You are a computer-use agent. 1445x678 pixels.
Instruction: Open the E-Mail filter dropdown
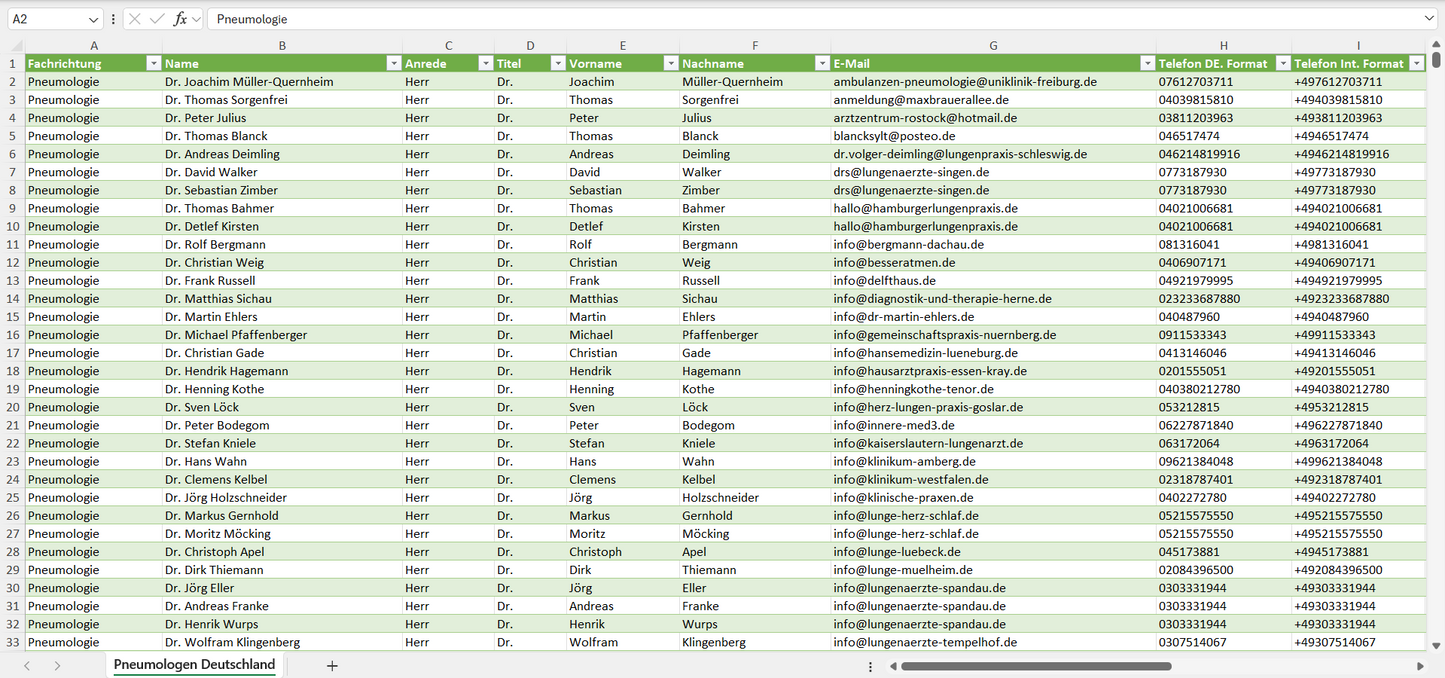coord(1147,63)
